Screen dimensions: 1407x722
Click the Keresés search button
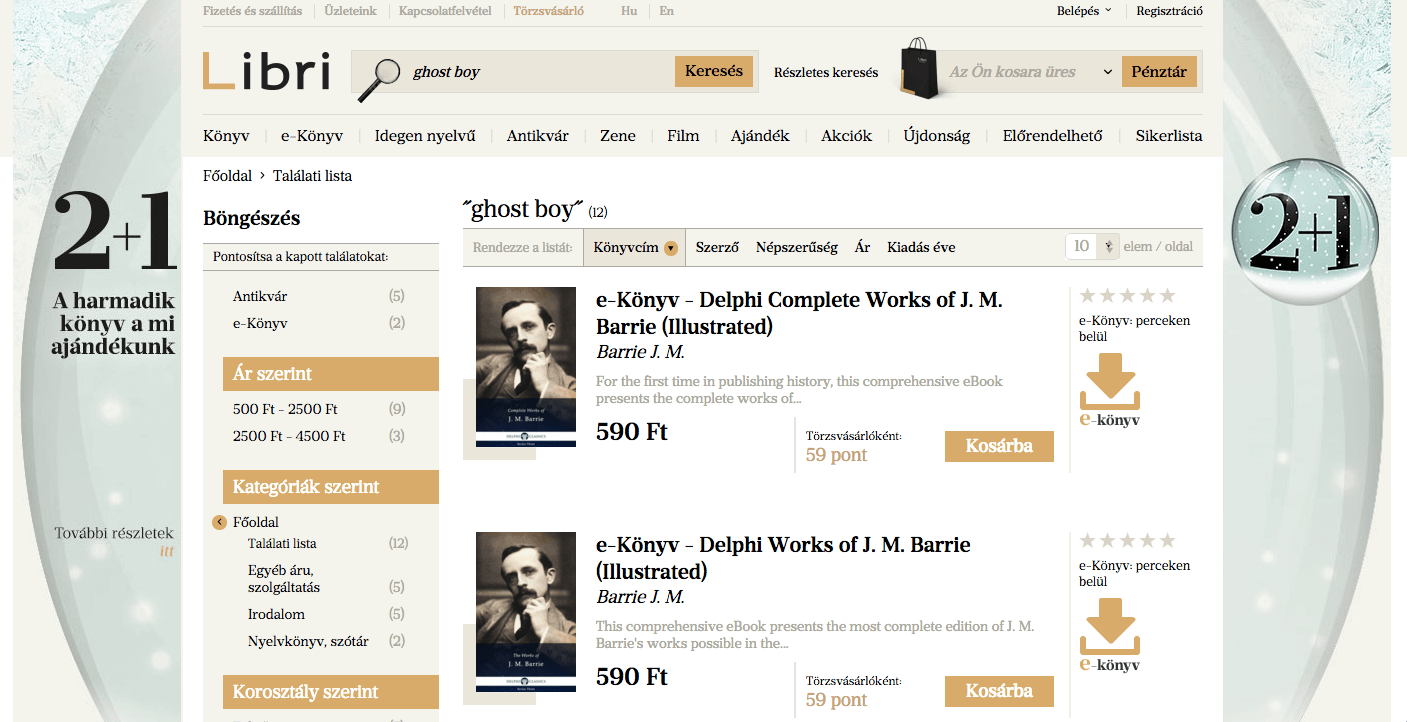(714, 72)
